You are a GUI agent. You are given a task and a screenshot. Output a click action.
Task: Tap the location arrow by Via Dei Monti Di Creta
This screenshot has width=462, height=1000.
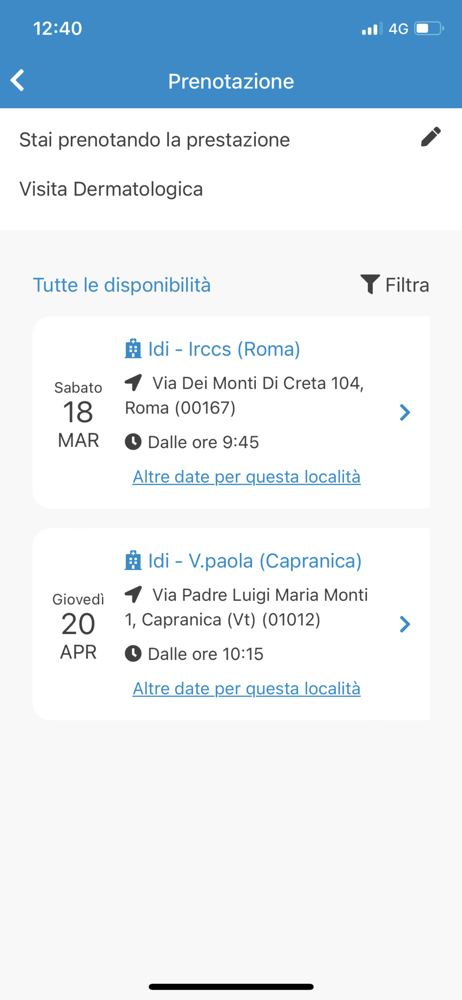133,383
